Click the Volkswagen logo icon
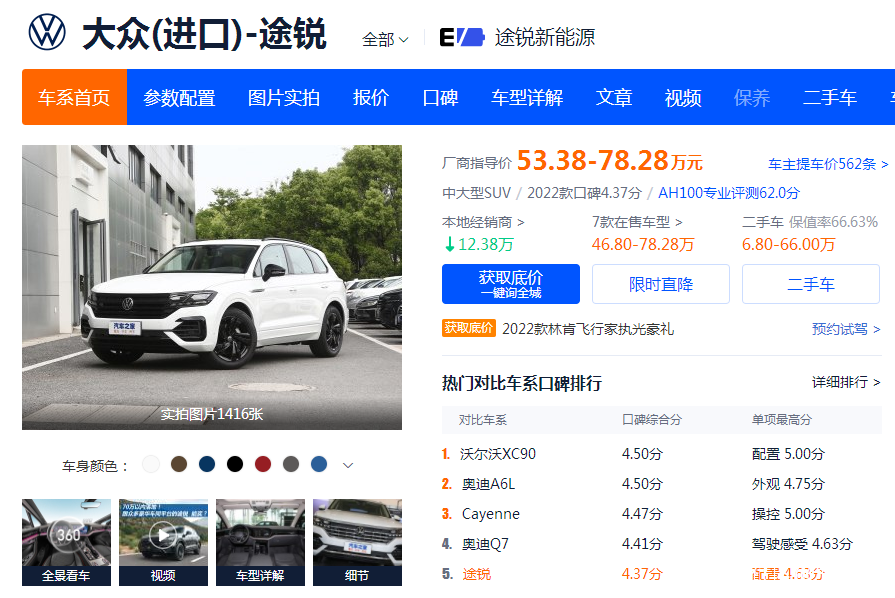 47,32
